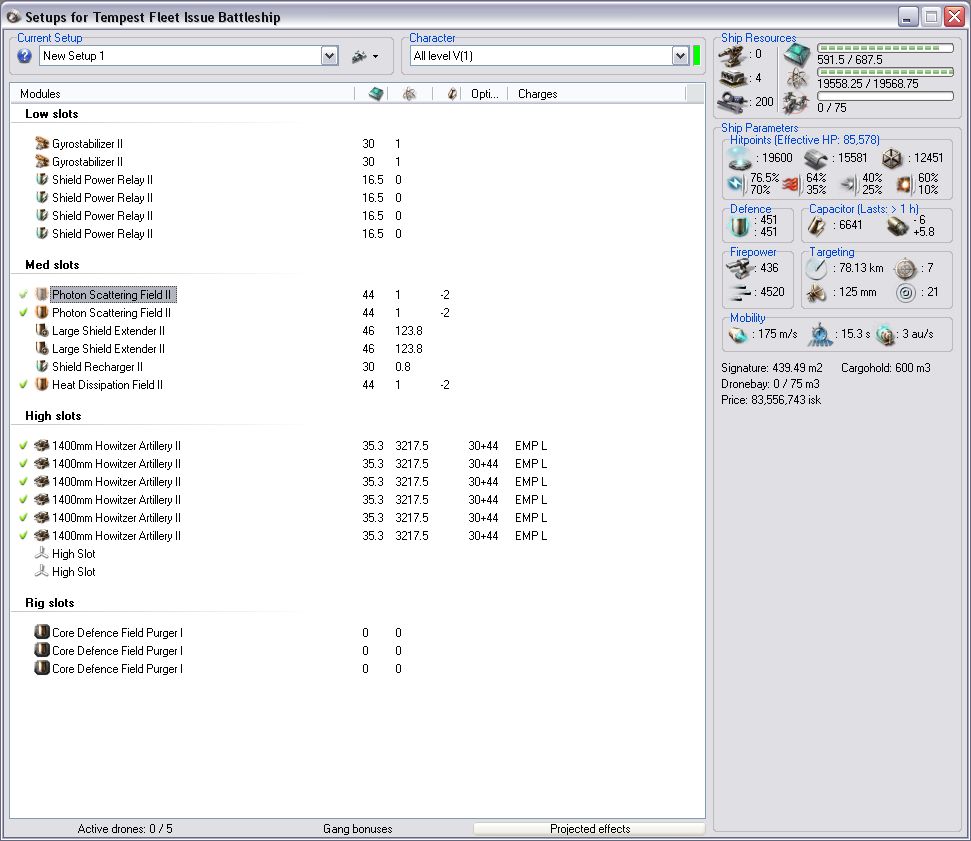This screenshot has height=841, width=971.
Task: Click the explosive resistance icon showing 60%
Action: [x=904, y=183]
